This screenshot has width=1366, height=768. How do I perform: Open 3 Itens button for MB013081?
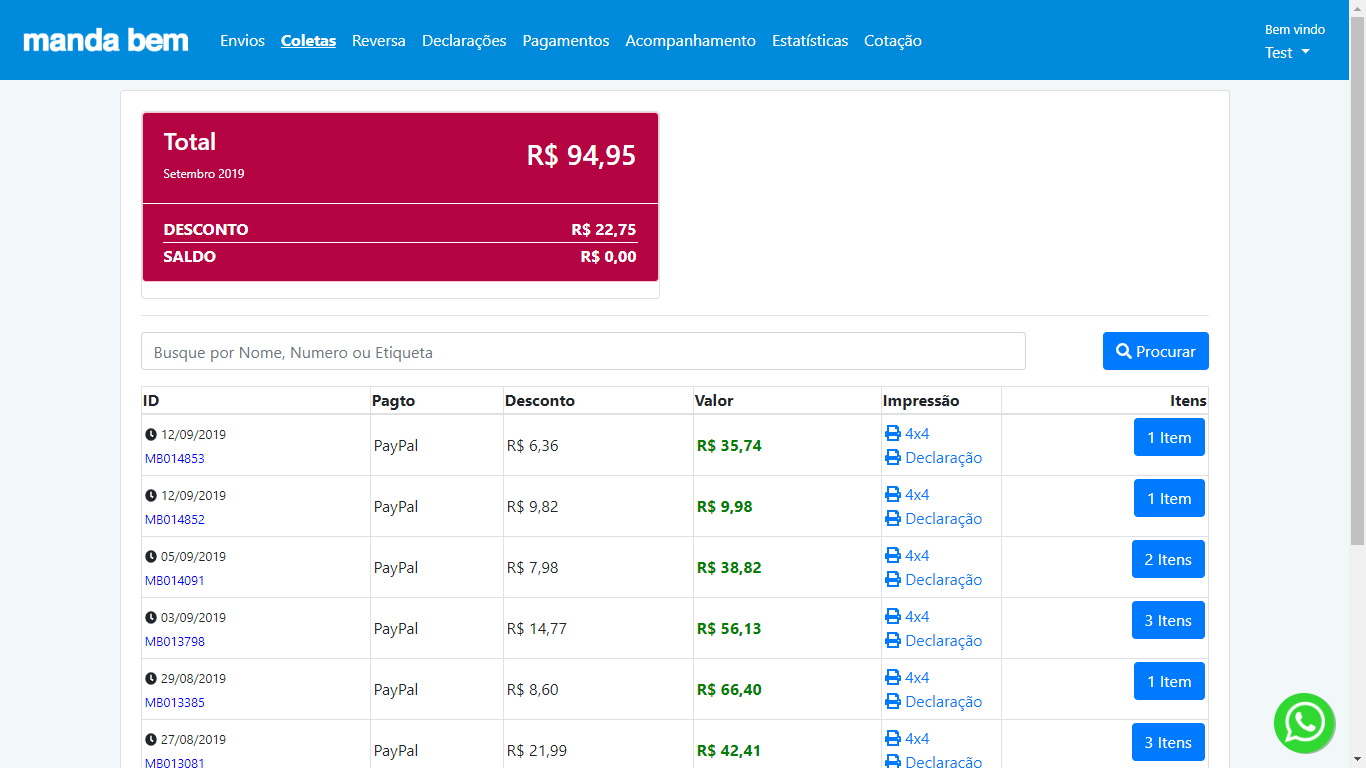click(x=1168, y=742)
